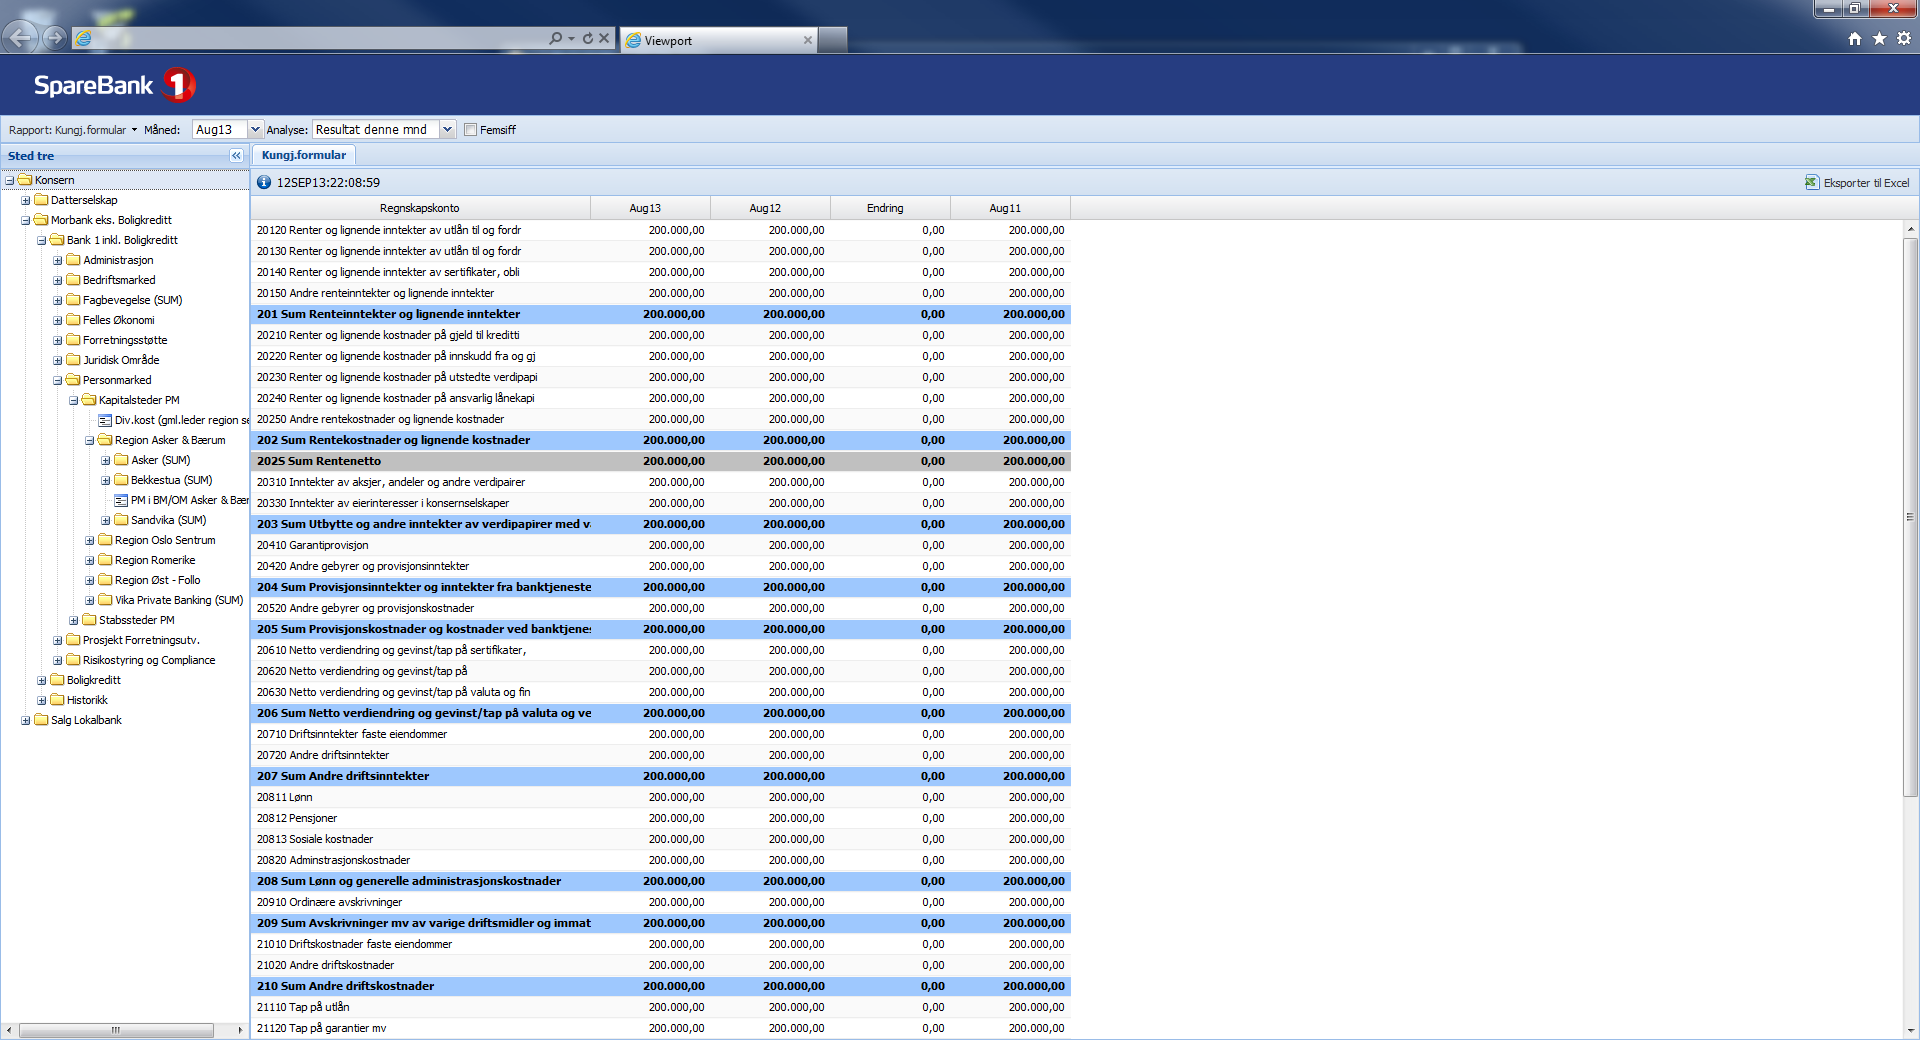Select Risikostyring og Compliance folder

coord(141,660)
